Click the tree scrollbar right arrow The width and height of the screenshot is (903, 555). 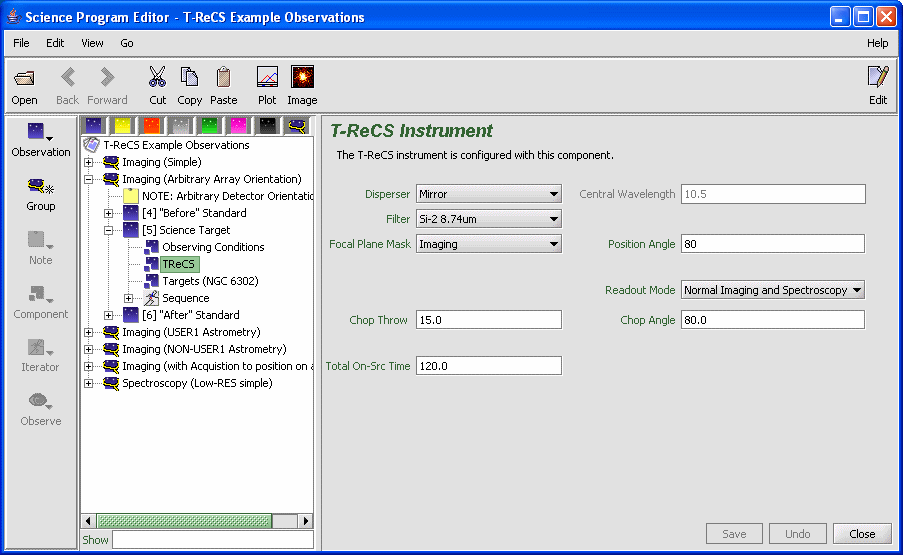click(x=306, y=521)
